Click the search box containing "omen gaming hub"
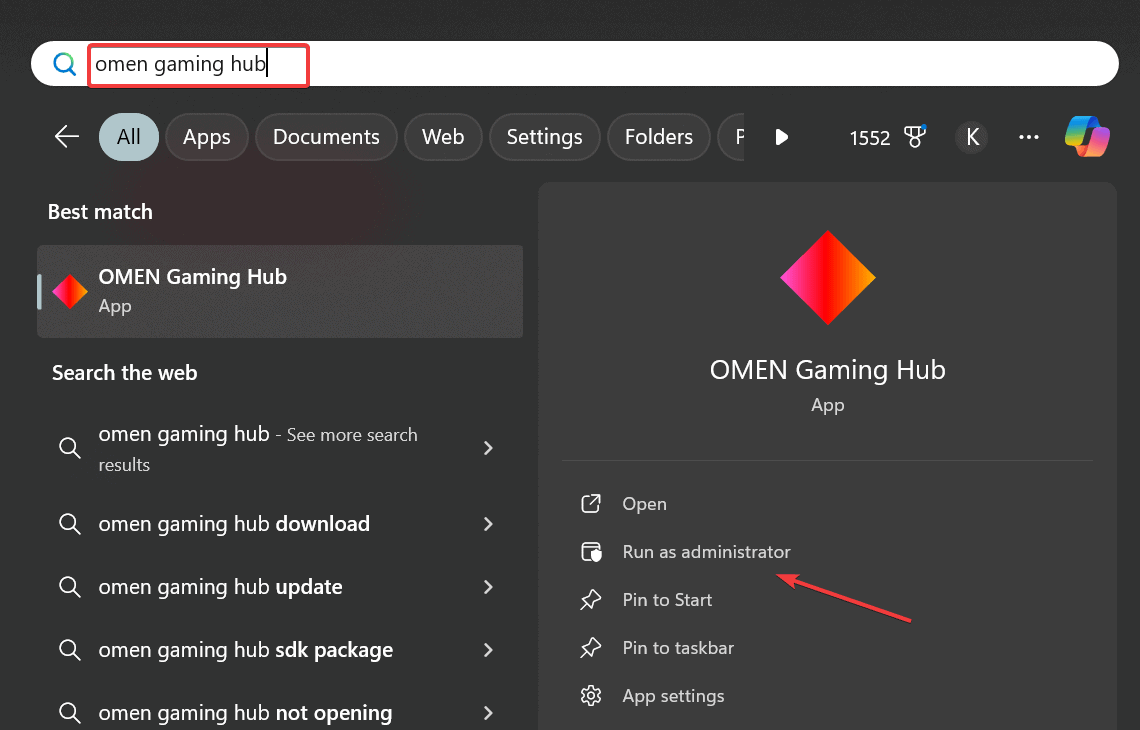The width and height of the screenshot is (1140, 730). 574,64
